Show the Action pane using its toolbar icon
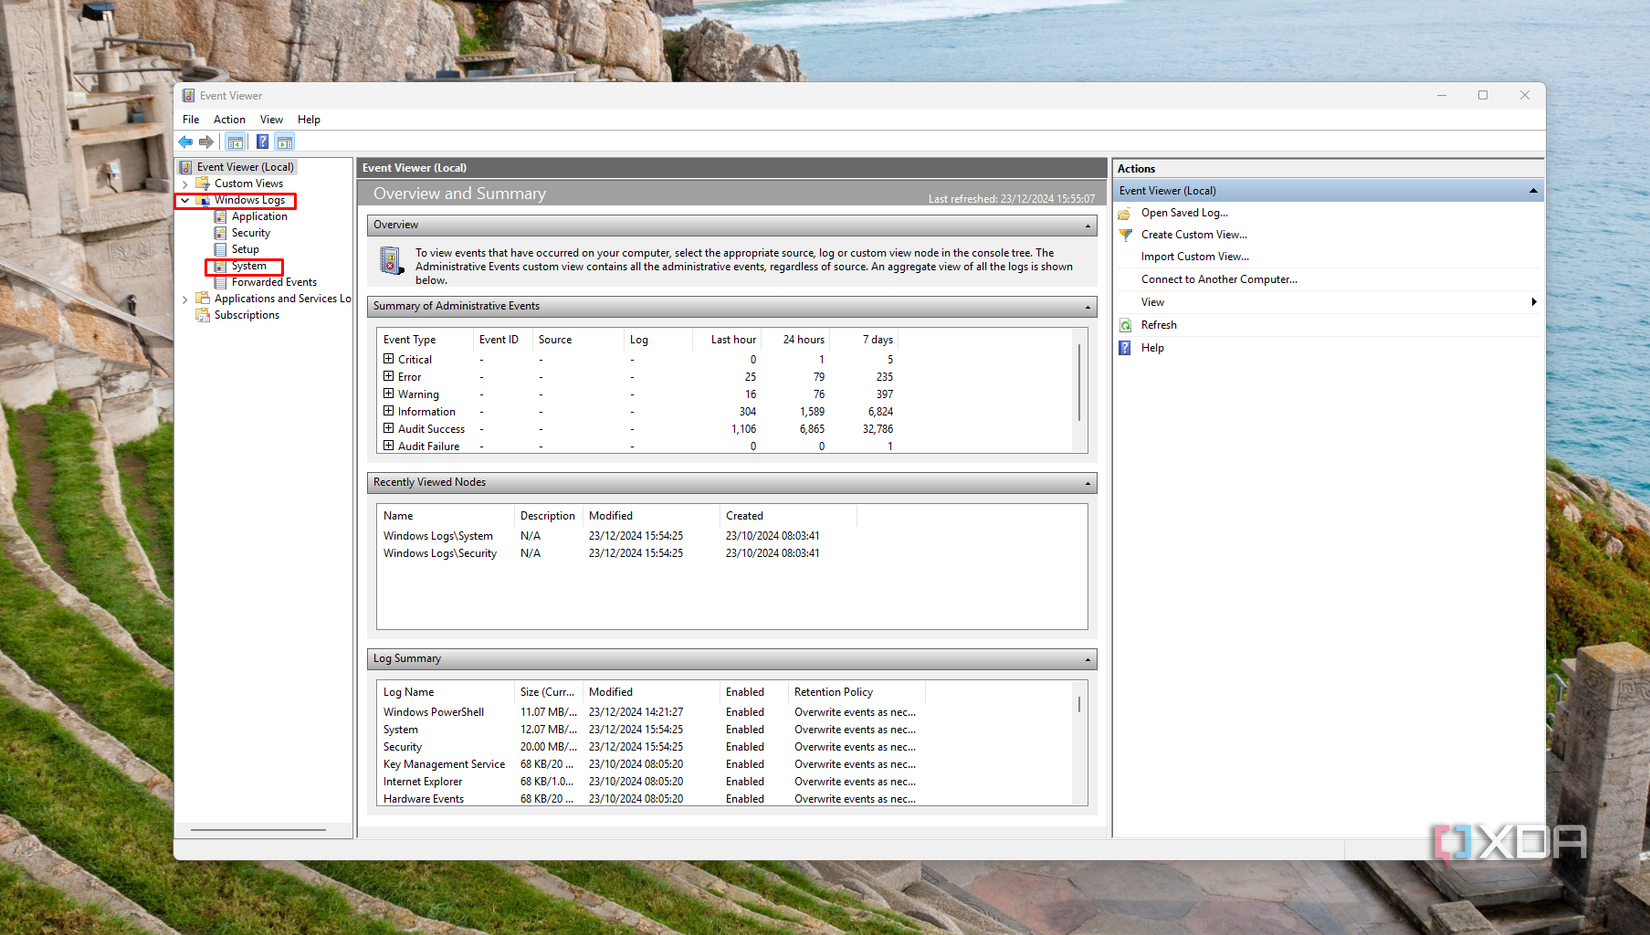1650x935 pixels. point(284,141)
